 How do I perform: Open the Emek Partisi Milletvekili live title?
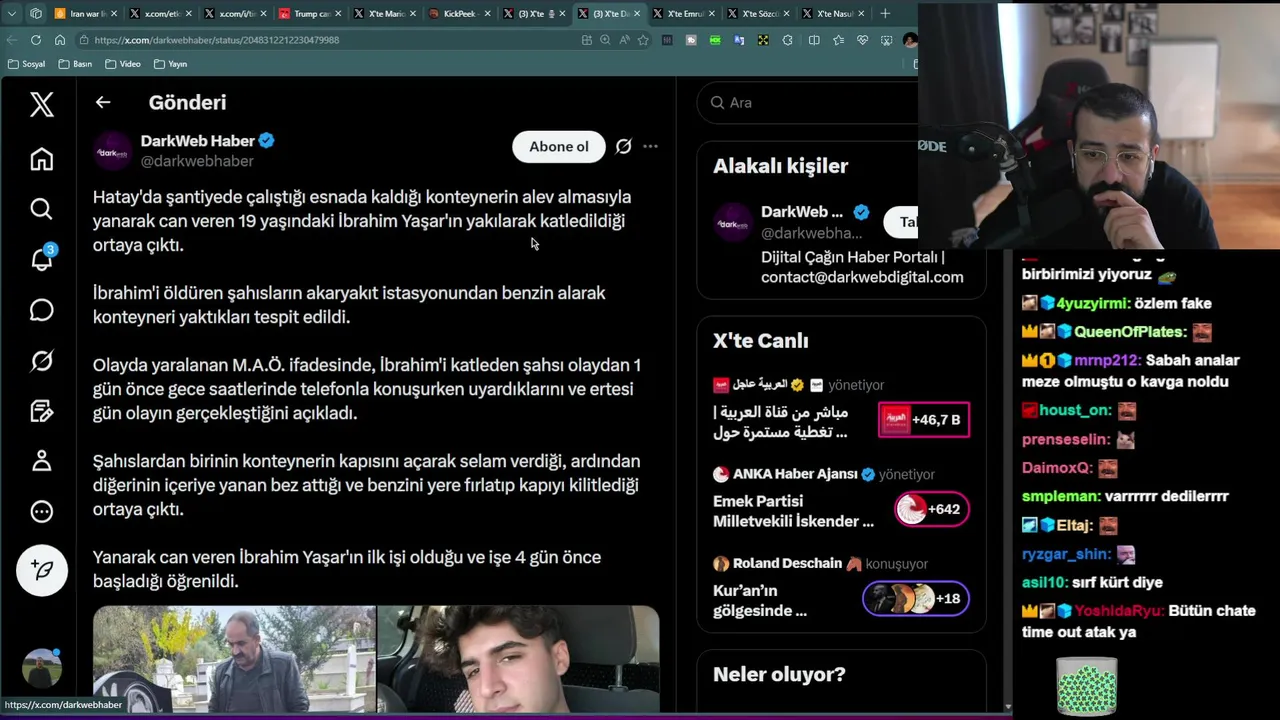[x=793, y=511]
